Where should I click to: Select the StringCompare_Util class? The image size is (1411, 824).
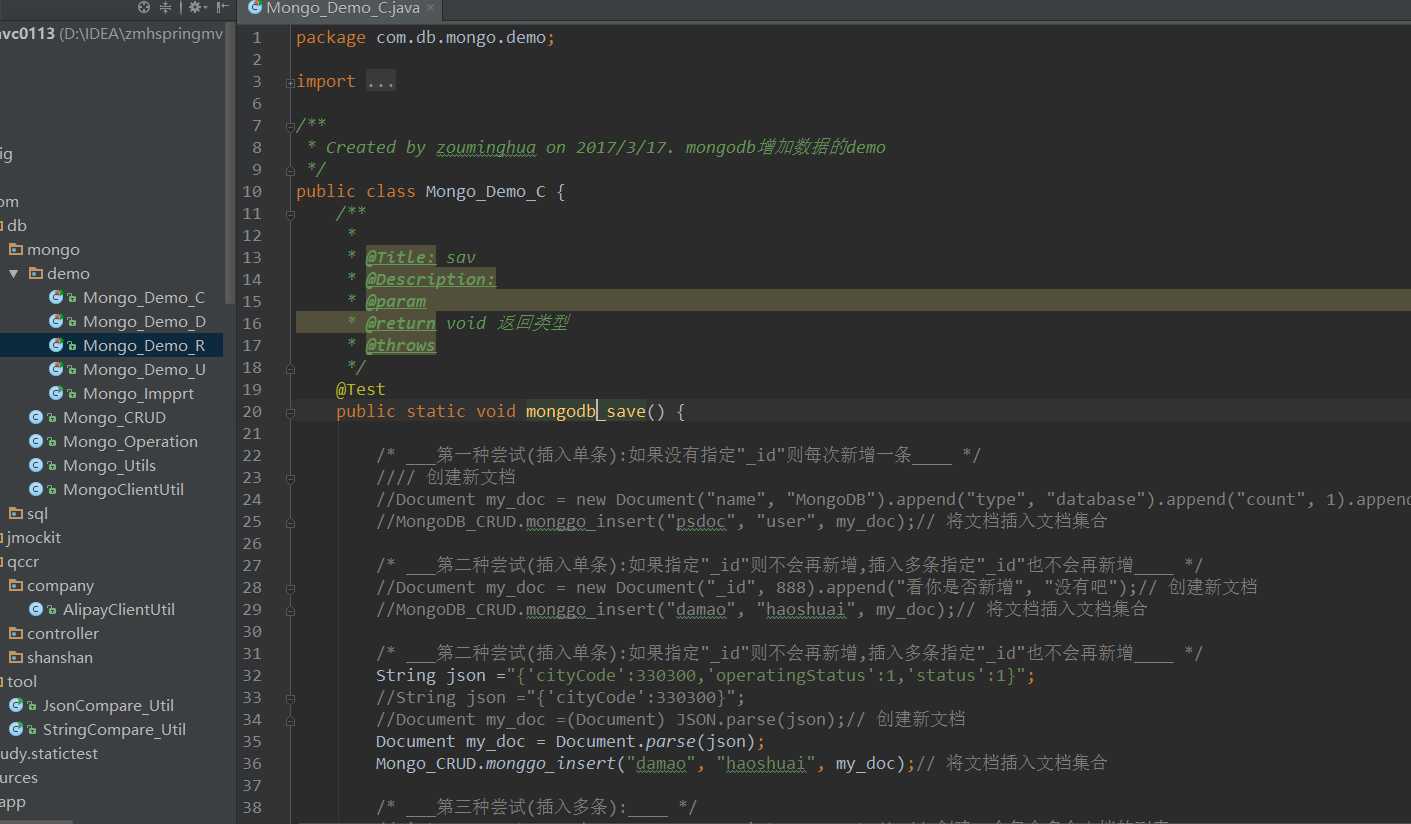114,729
